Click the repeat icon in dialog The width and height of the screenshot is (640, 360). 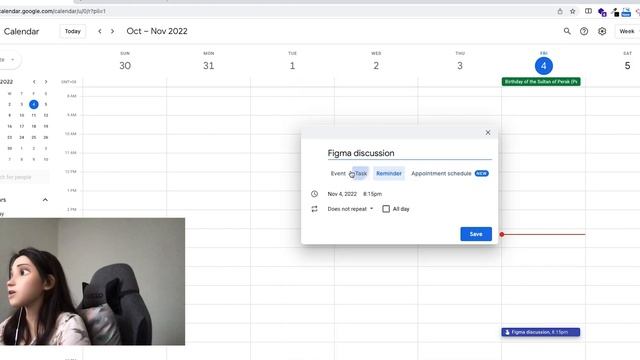click(x=314, y=209)
